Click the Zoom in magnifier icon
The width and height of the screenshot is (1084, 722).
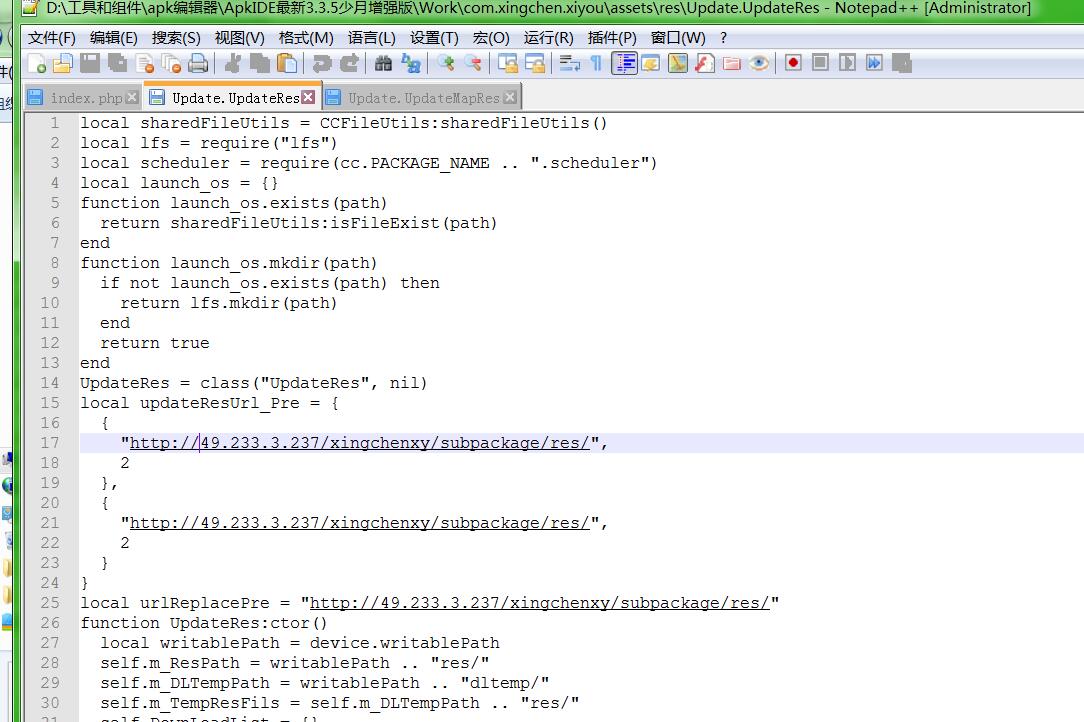[x=446, y=64]
